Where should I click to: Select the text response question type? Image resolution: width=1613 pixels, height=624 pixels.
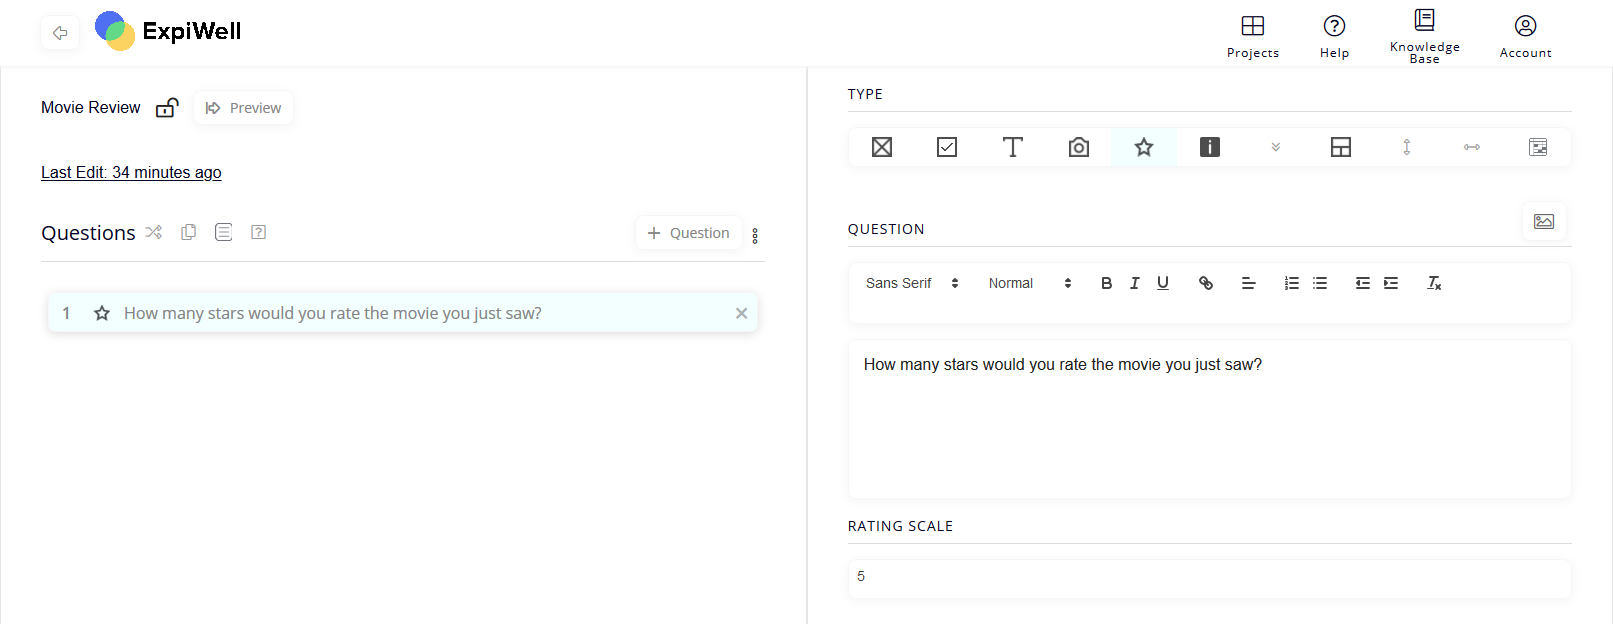(x=1012, y=147)
